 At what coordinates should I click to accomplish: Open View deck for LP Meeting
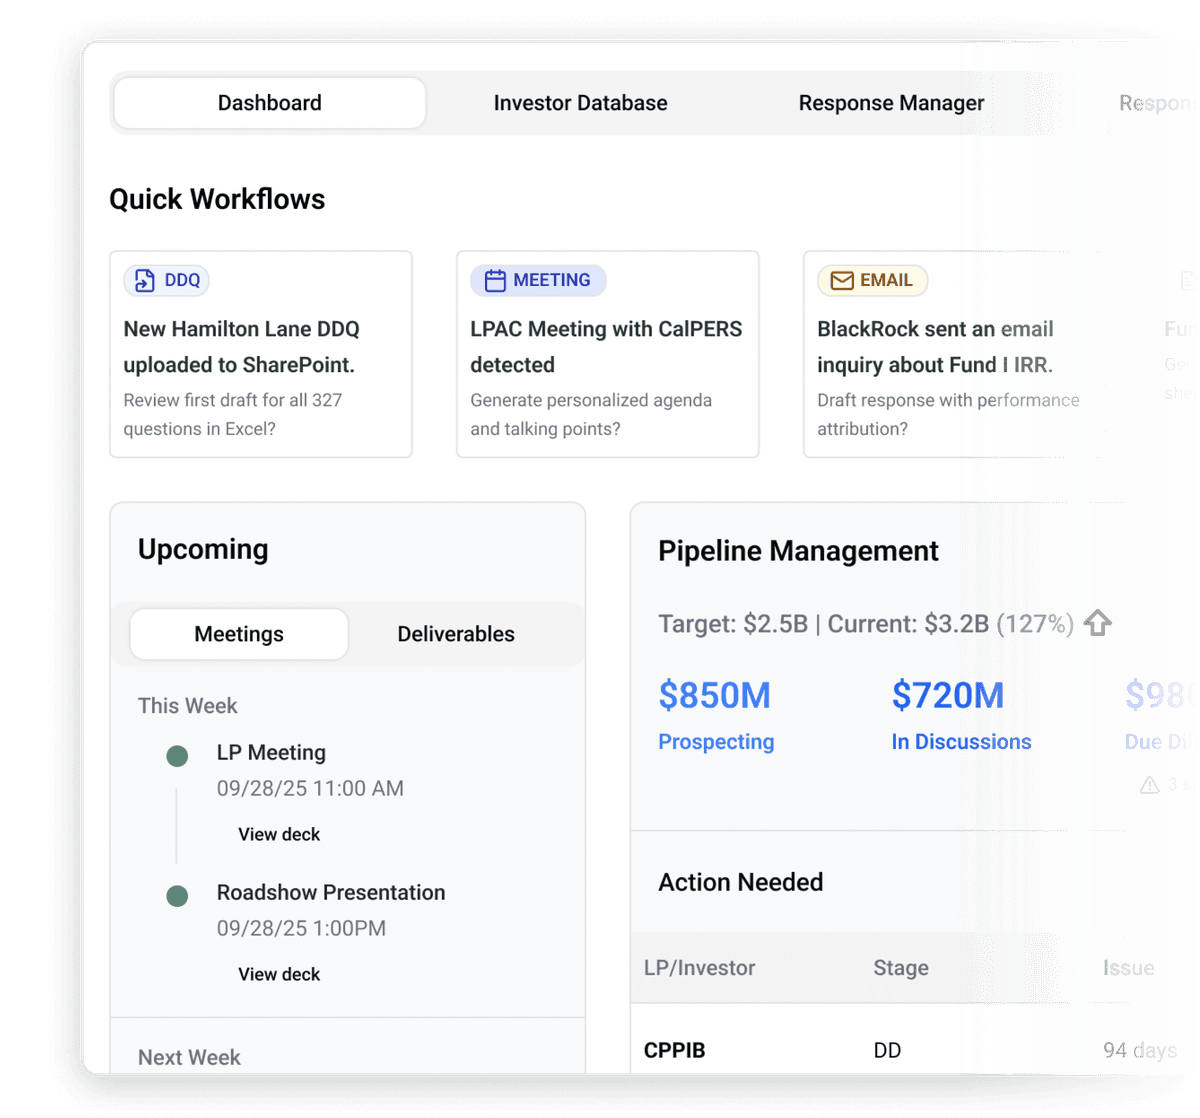coord(279,834)
